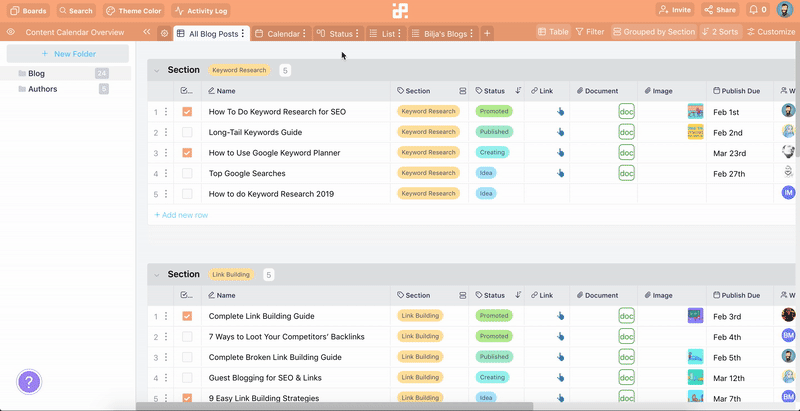The height and width of the screenshot is (411, 800).
Task: Open link for Long-Tail Keywords Guide
Action: (560, 132)
